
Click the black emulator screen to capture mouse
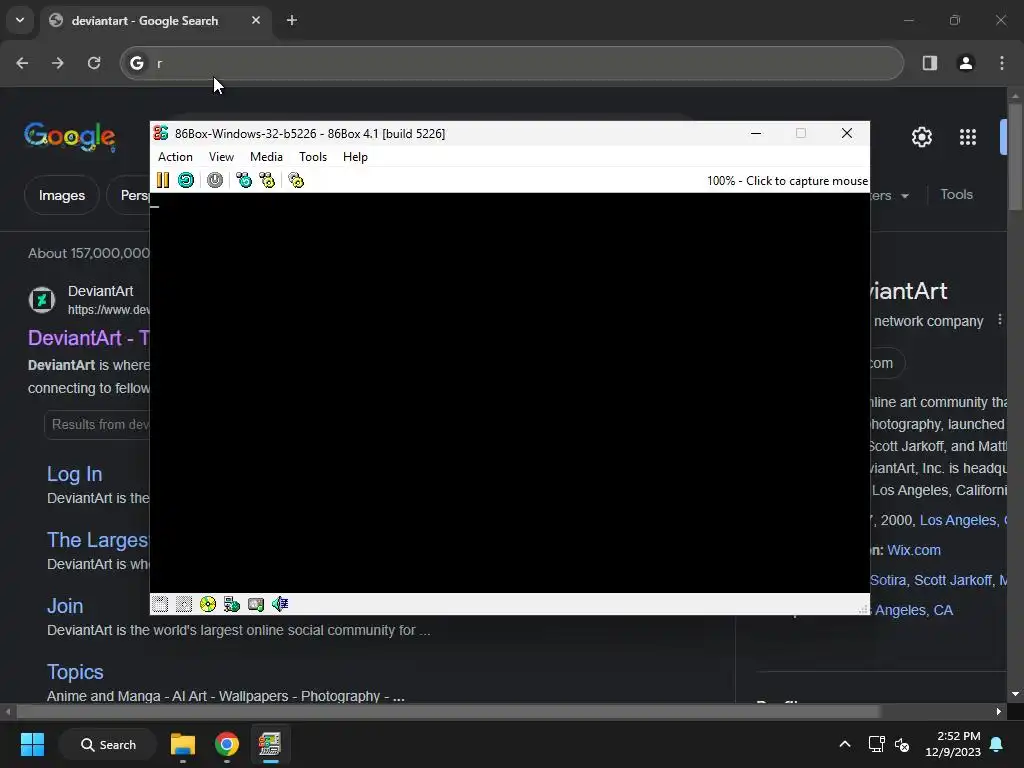coord(509,392)
